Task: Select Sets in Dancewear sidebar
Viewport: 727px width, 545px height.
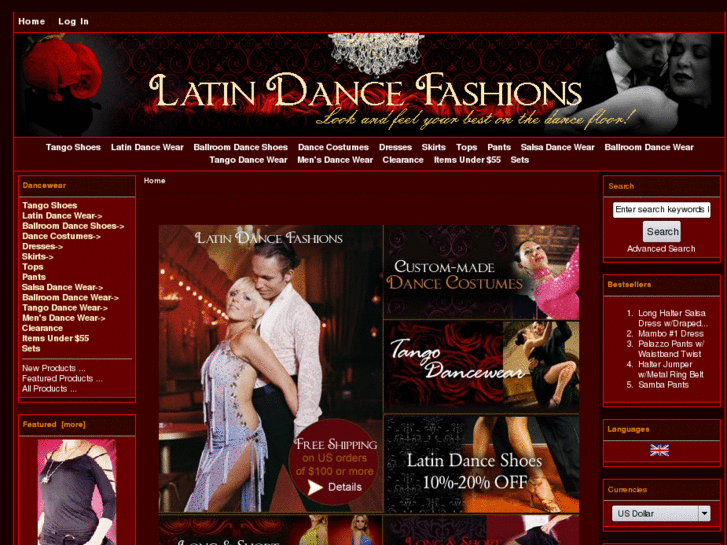Action: [31, 348]
